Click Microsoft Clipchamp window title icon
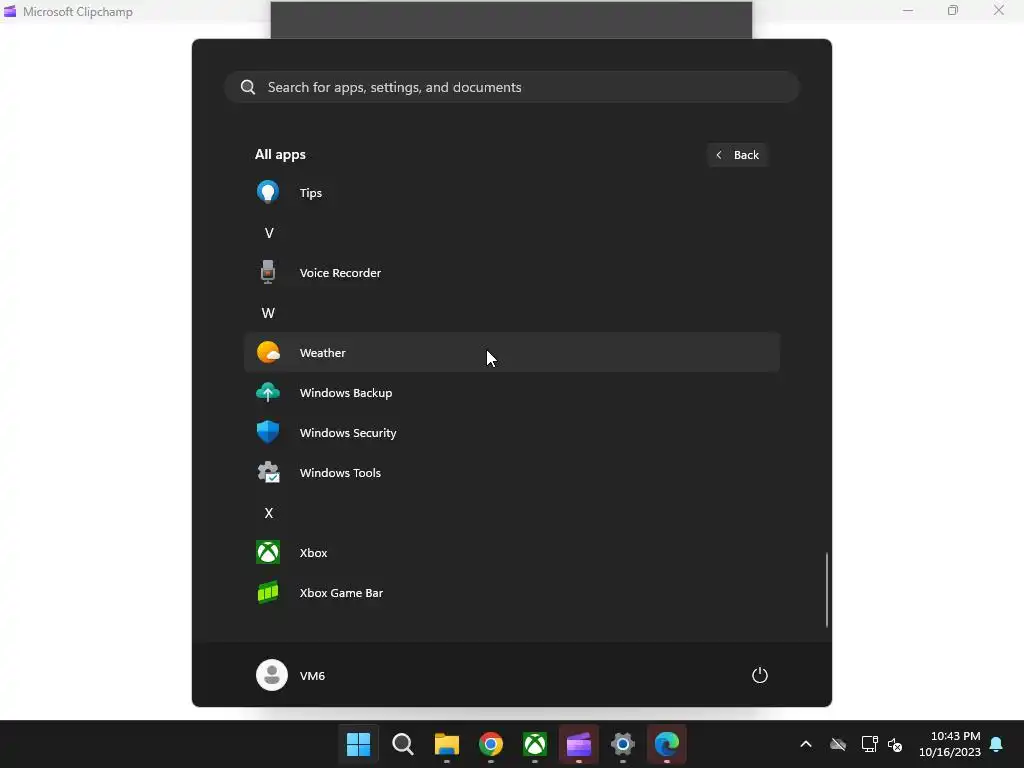Viewport: 1024px width, 768px height. pyautogui.click(x=10, y=11)
